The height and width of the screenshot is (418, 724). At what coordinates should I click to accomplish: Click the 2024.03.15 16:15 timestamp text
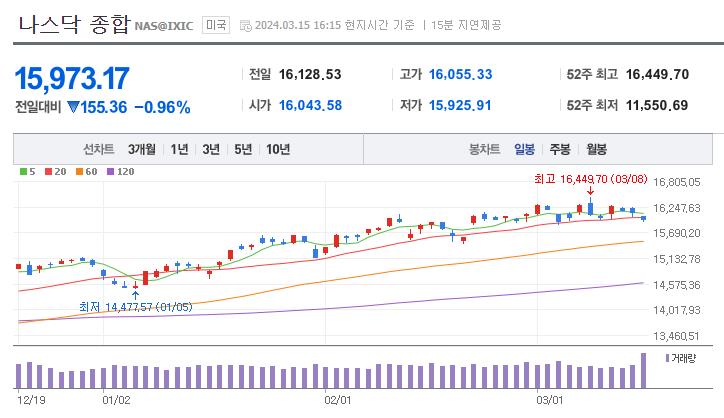[296, 25]
